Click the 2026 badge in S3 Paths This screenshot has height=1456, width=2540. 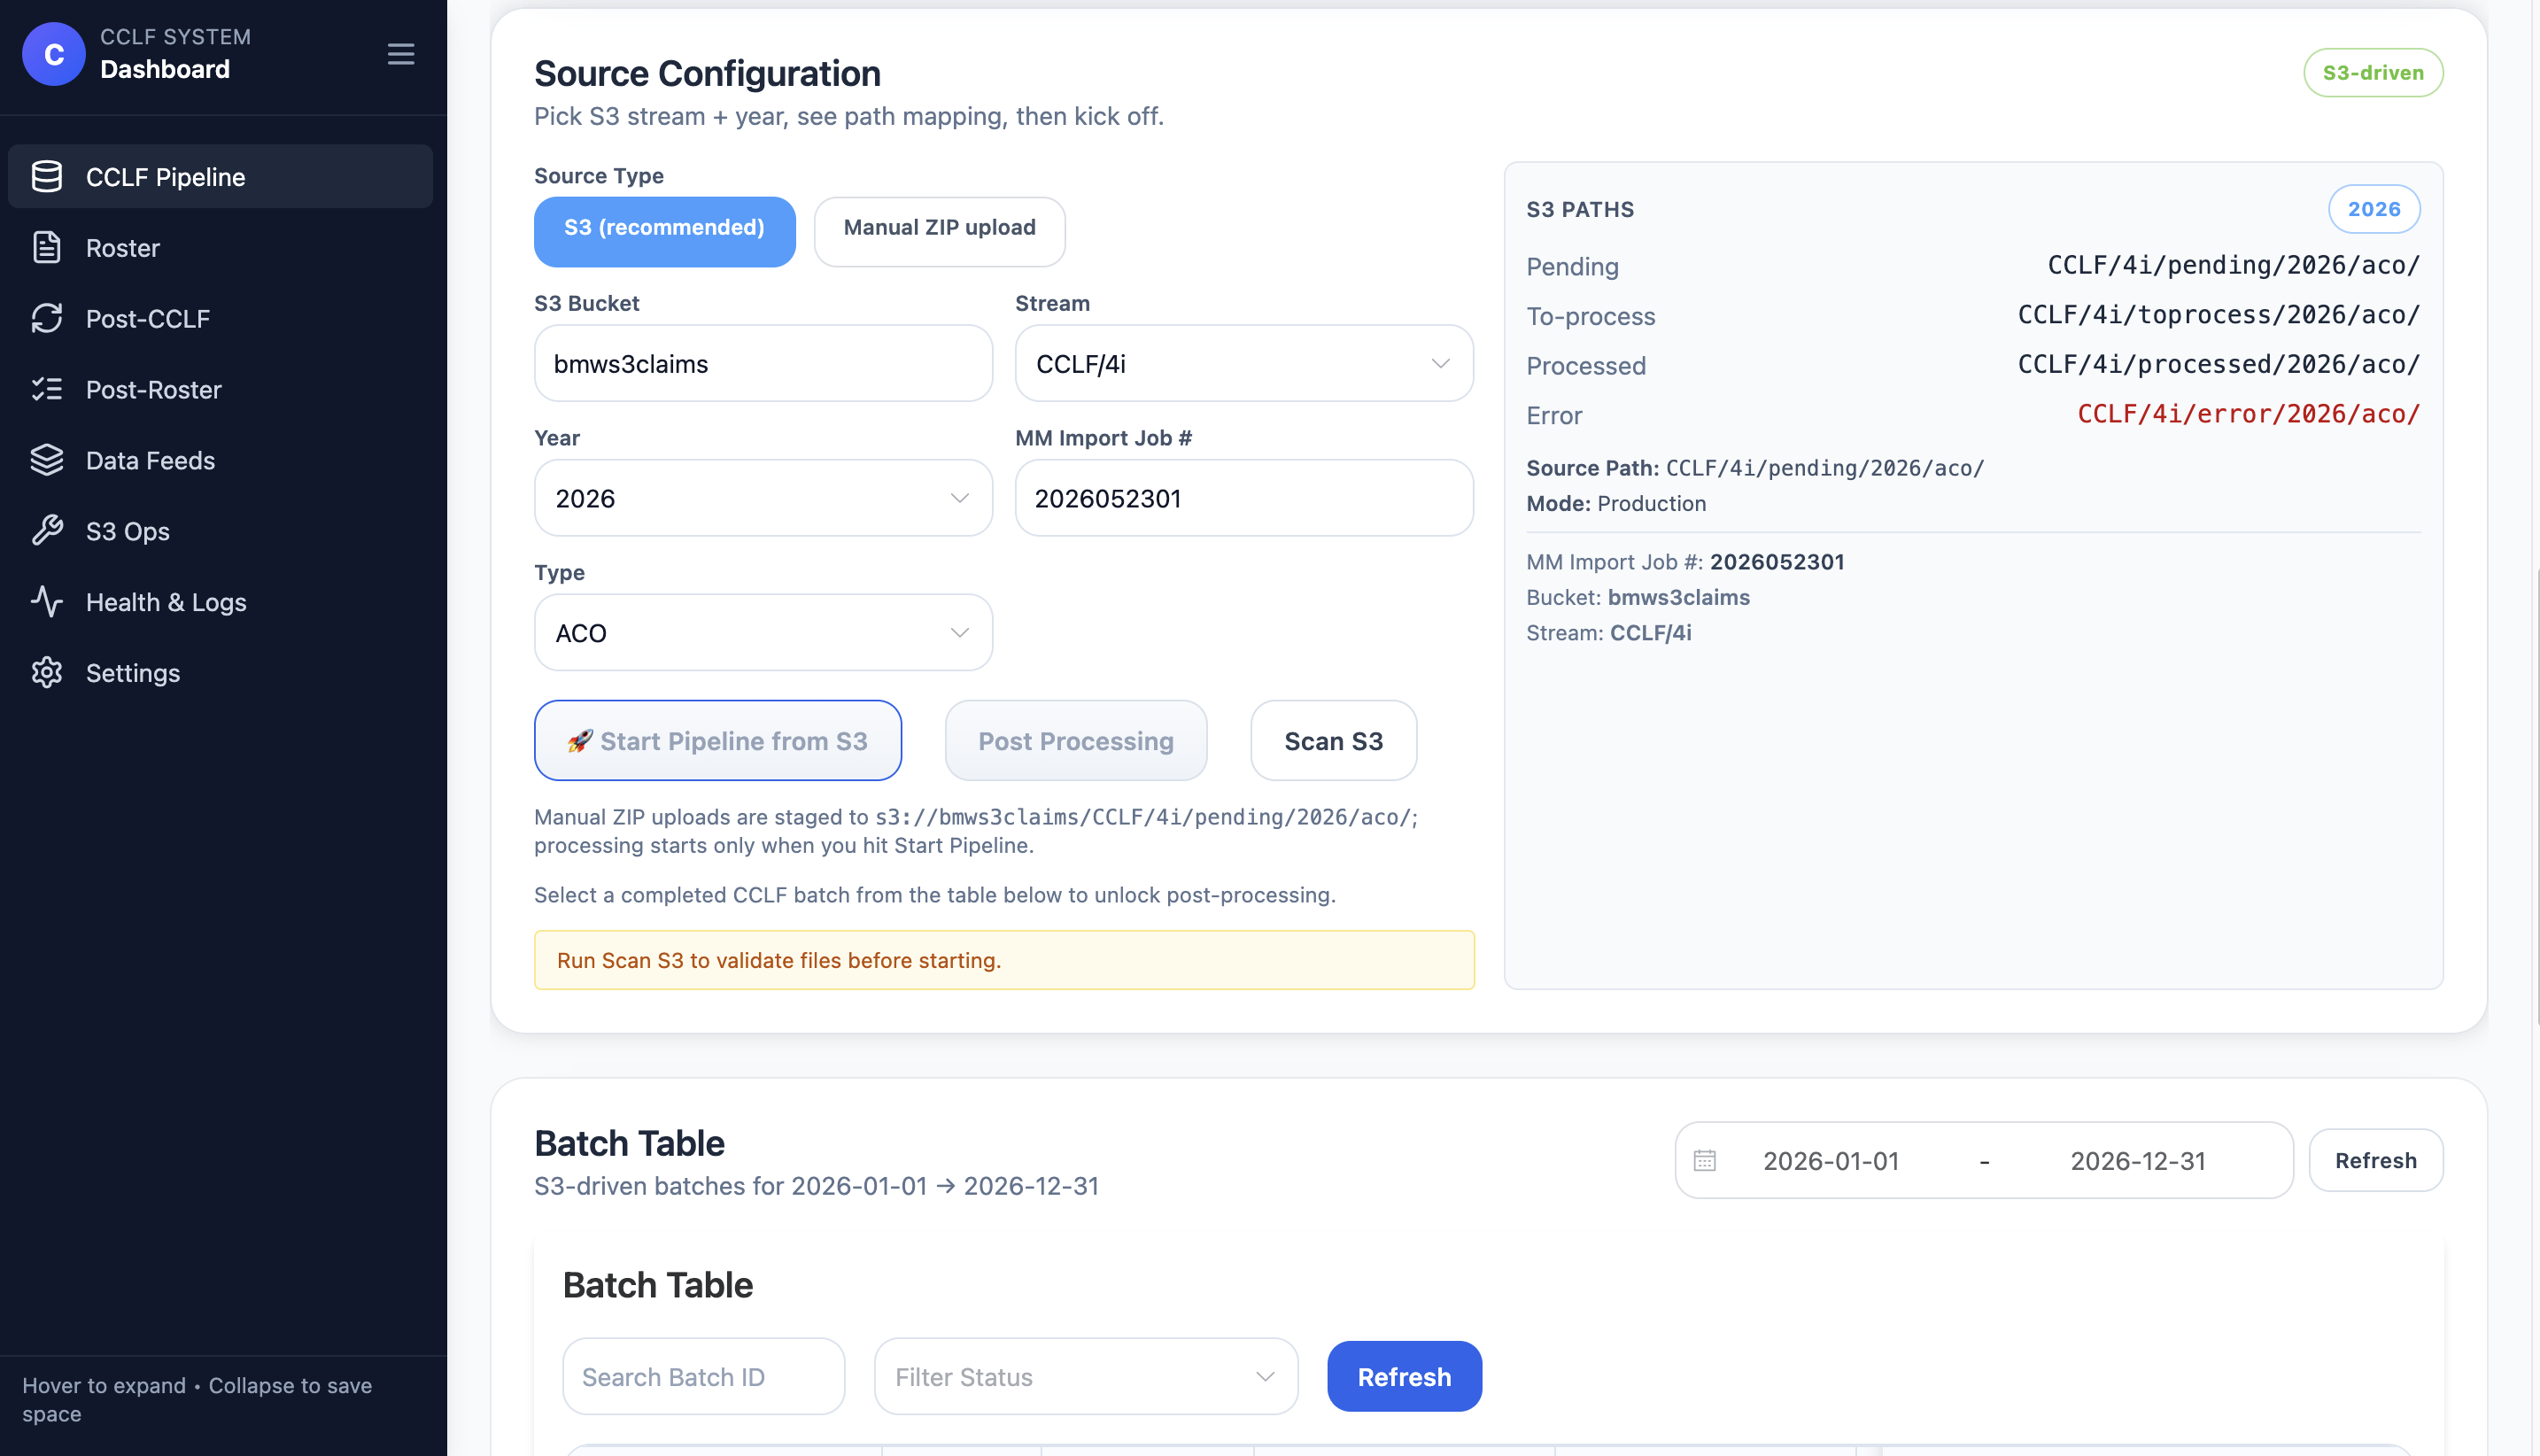click(x=2374, y=209)
